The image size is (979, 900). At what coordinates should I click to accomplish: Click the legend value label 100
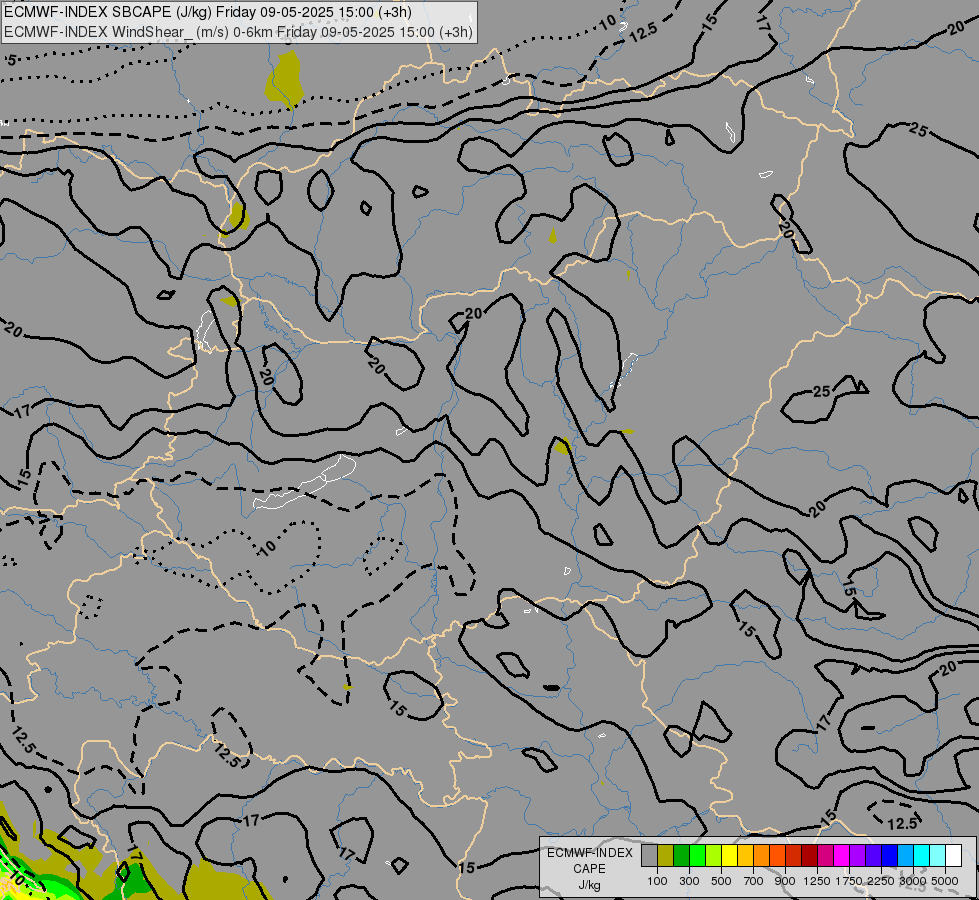(657, 881)
